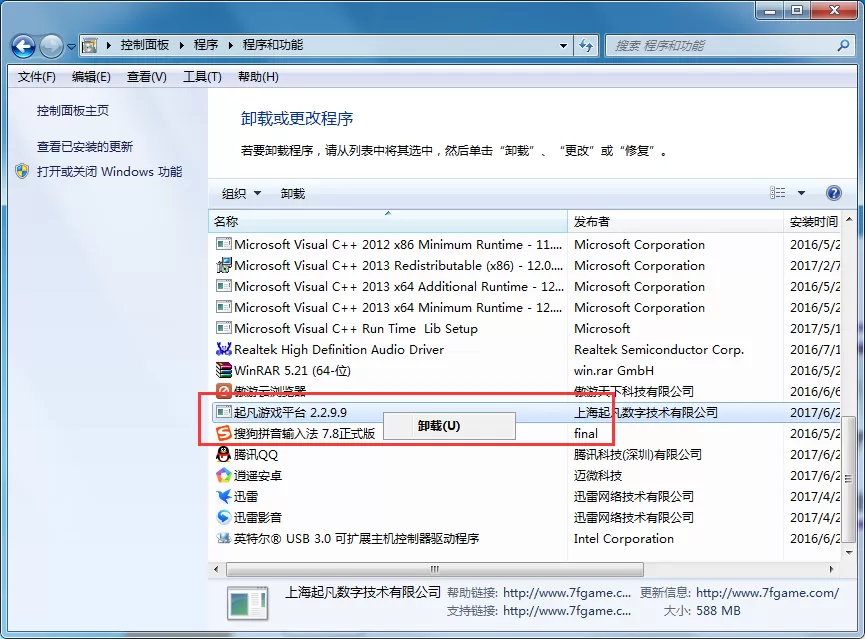Screen dimensions: 865x639
Task: Open recent pages dropdown beside the Forward arrow
Action: tap(72, 47)
